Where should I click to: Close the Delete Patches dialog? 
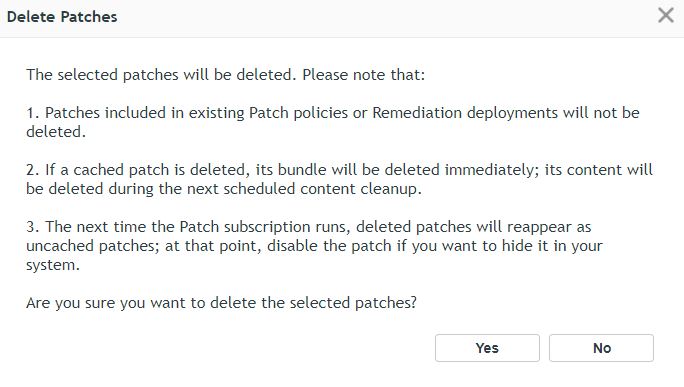[x=666, y=15]
